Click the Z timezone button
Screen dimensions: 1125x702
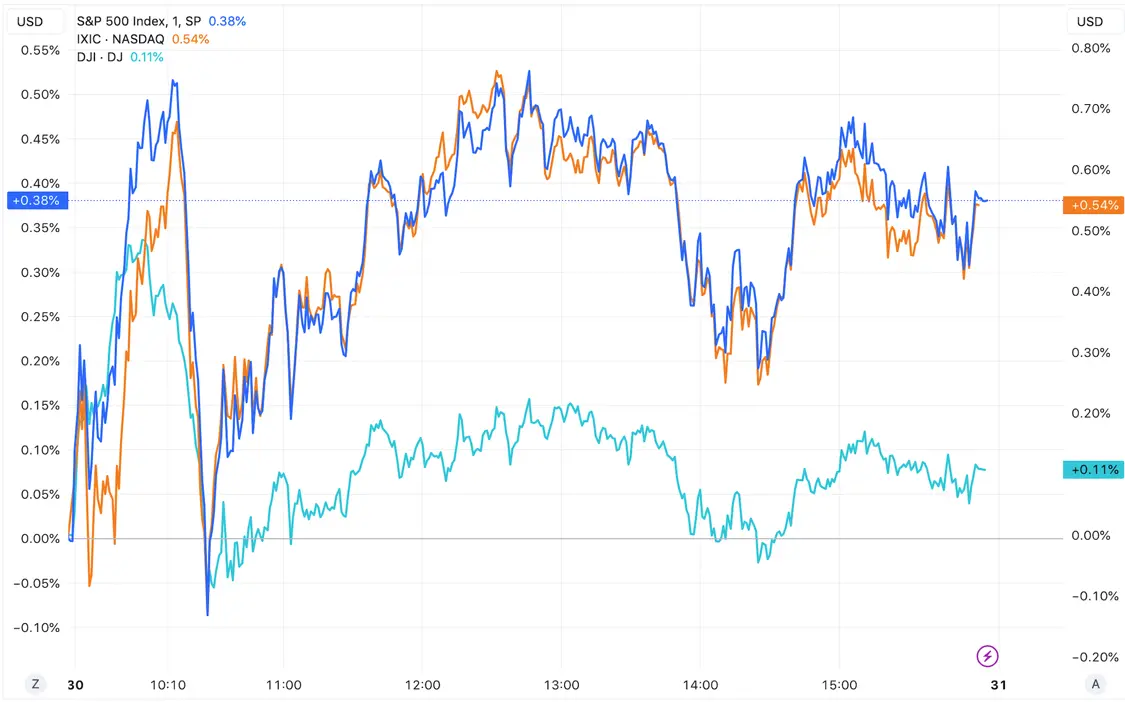36,684
